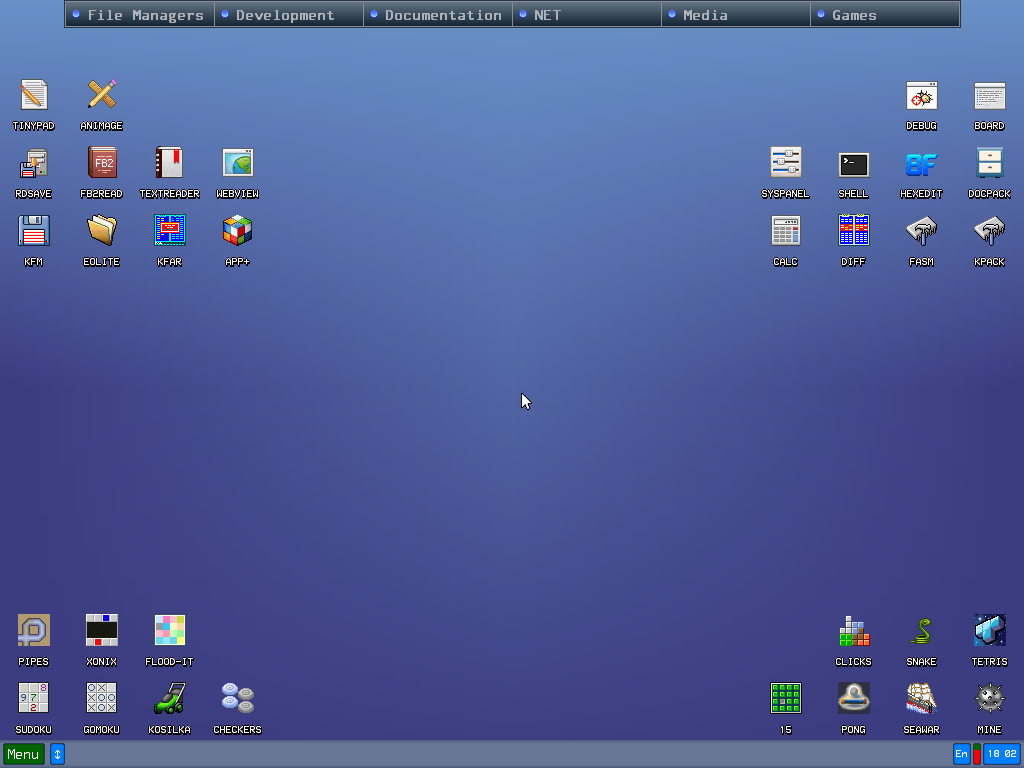Screen dimensions: 1024x768
Task: Open the NET menu
Action: [x=587, y=15]
